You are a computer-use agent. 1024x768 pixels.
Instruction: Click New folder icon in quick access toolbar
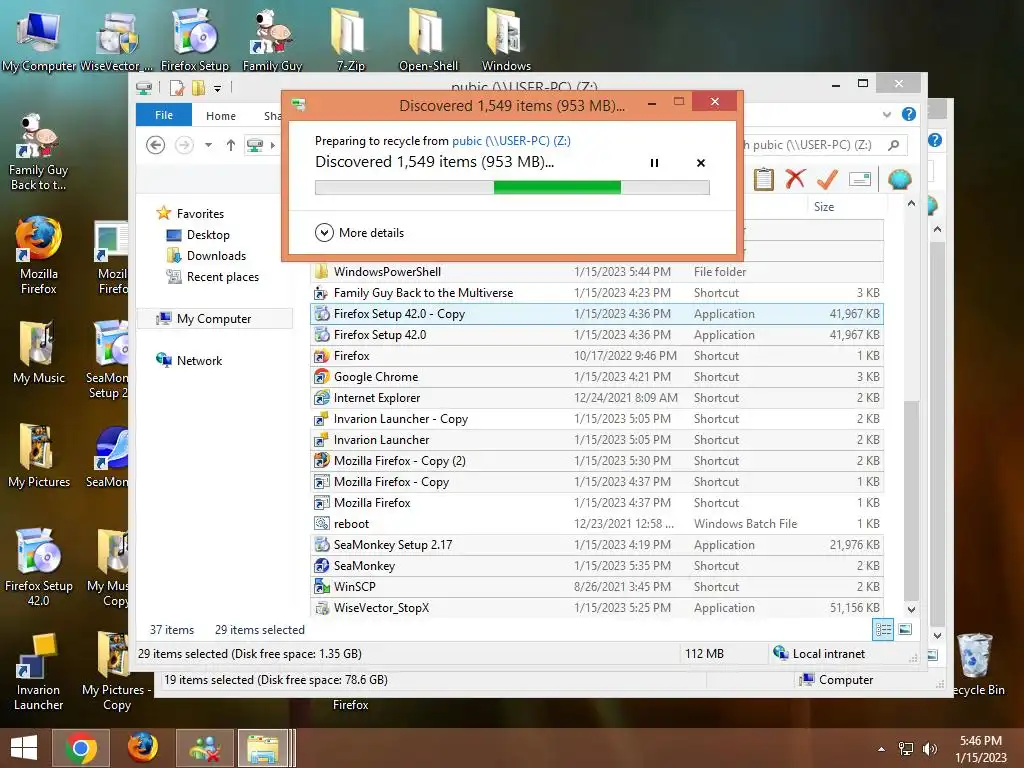198,88
